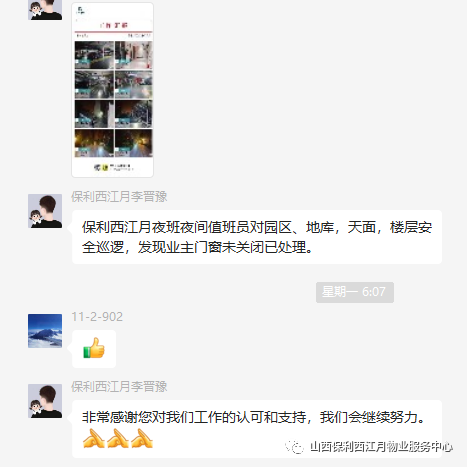Click the first folded-hands emoji
Image resolution: width=467 pixels, height=467 pixels.
coord(93,438)
